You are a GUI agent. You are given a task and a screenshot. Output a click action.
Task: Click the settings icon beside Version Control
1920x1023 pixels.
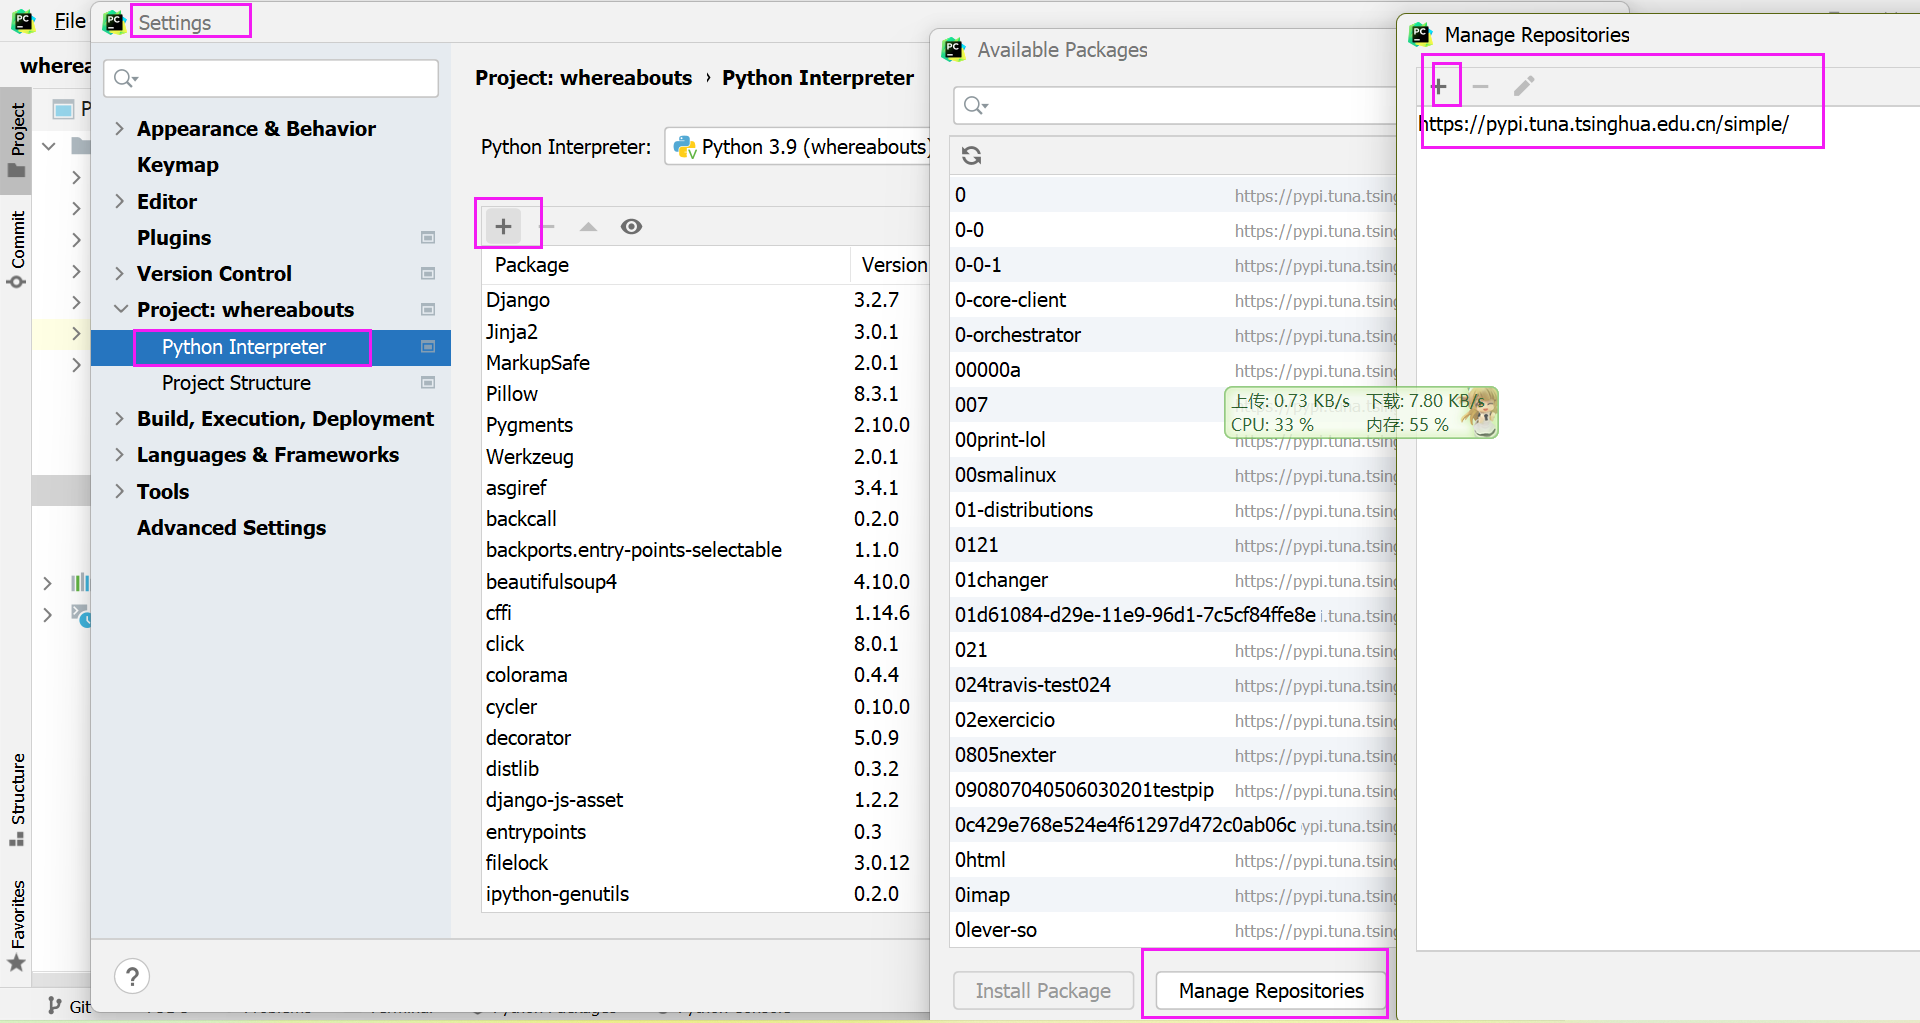coord(428,274)
